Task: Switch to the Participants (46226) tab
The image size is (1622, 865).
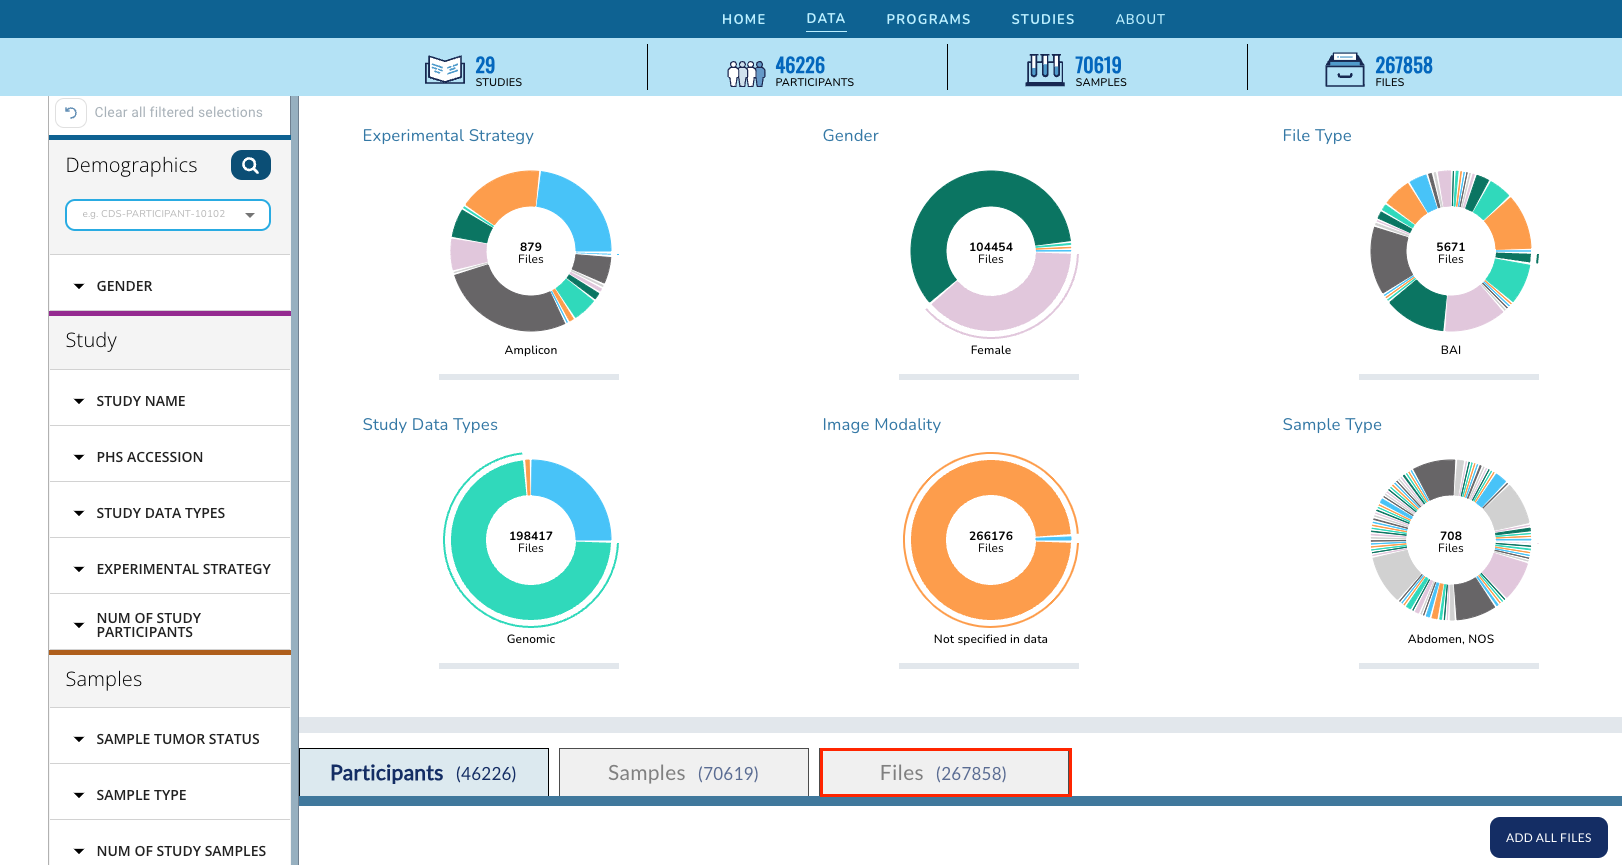Action: (x=424, y=773)
